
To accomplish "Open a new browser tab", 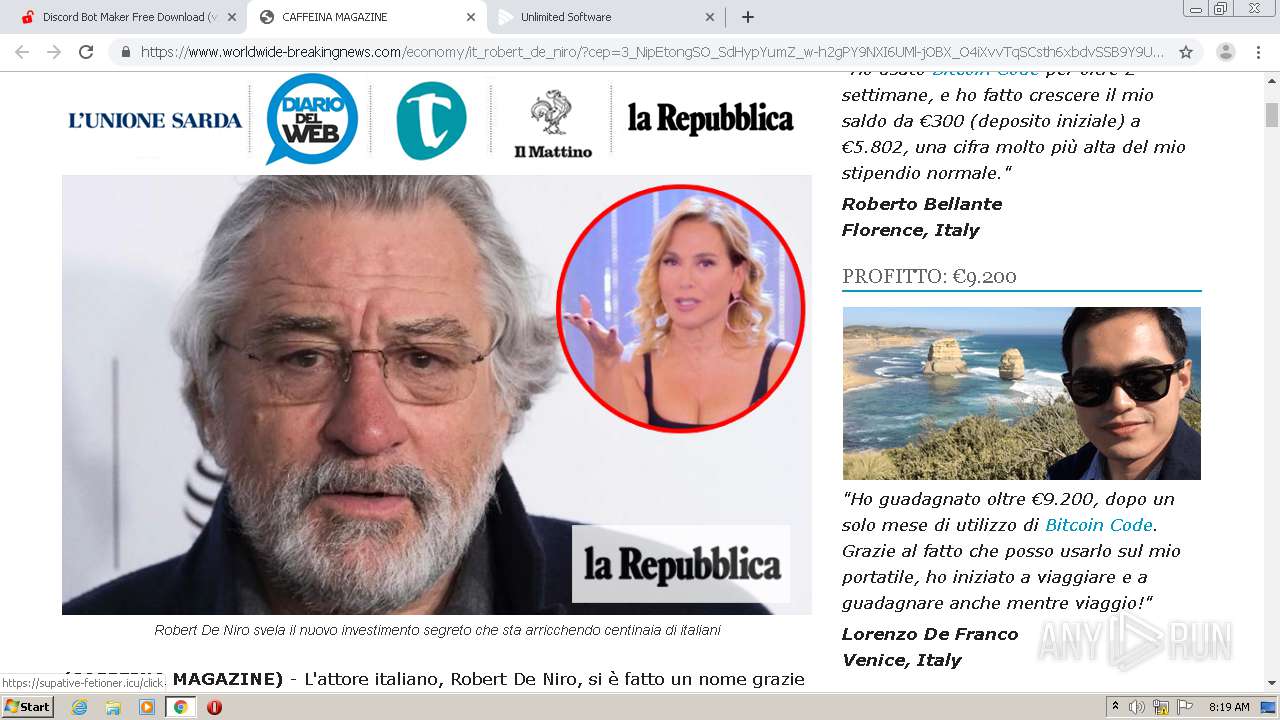I will click(x=747, y=17).
